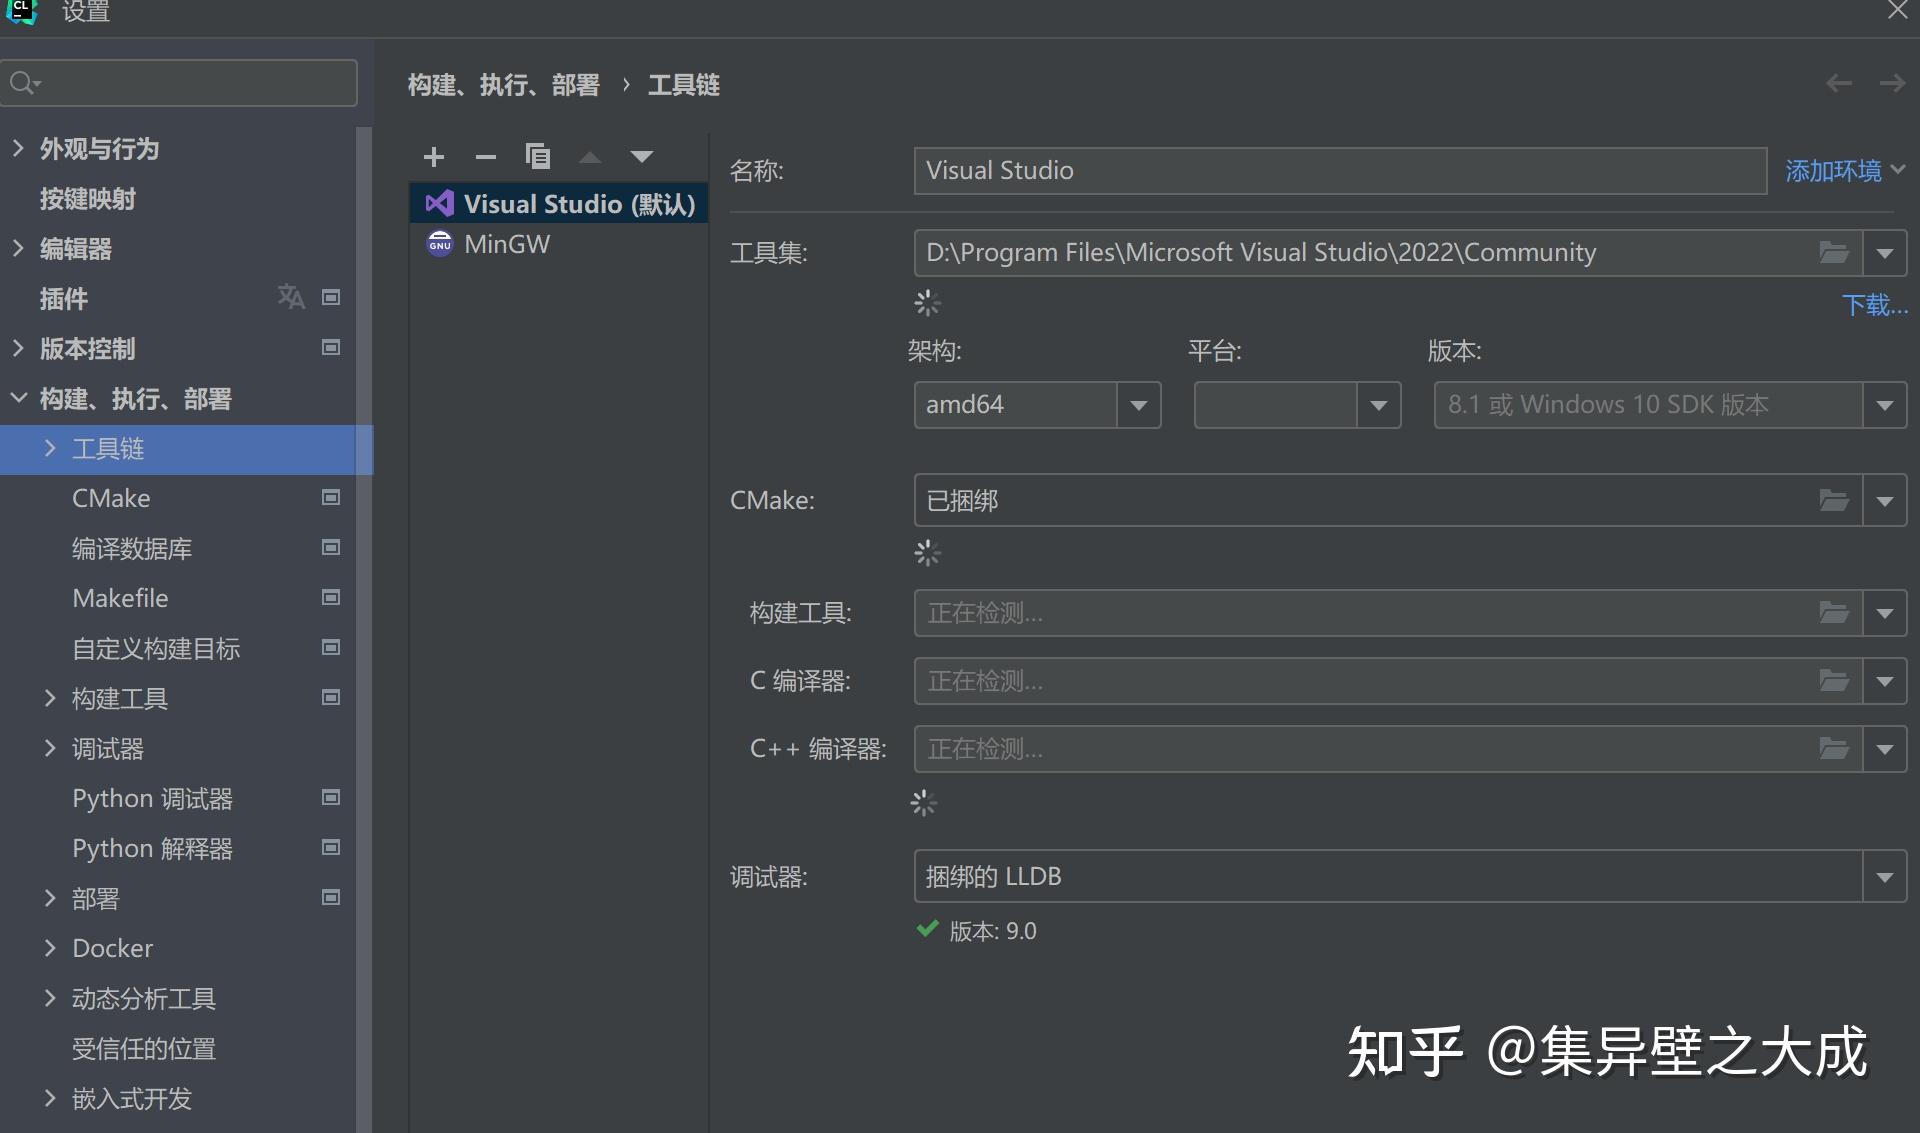The image size is (1920, 1133).
Task: Click project-level icon beside 版本控制
Action: (x=331, y=347)
